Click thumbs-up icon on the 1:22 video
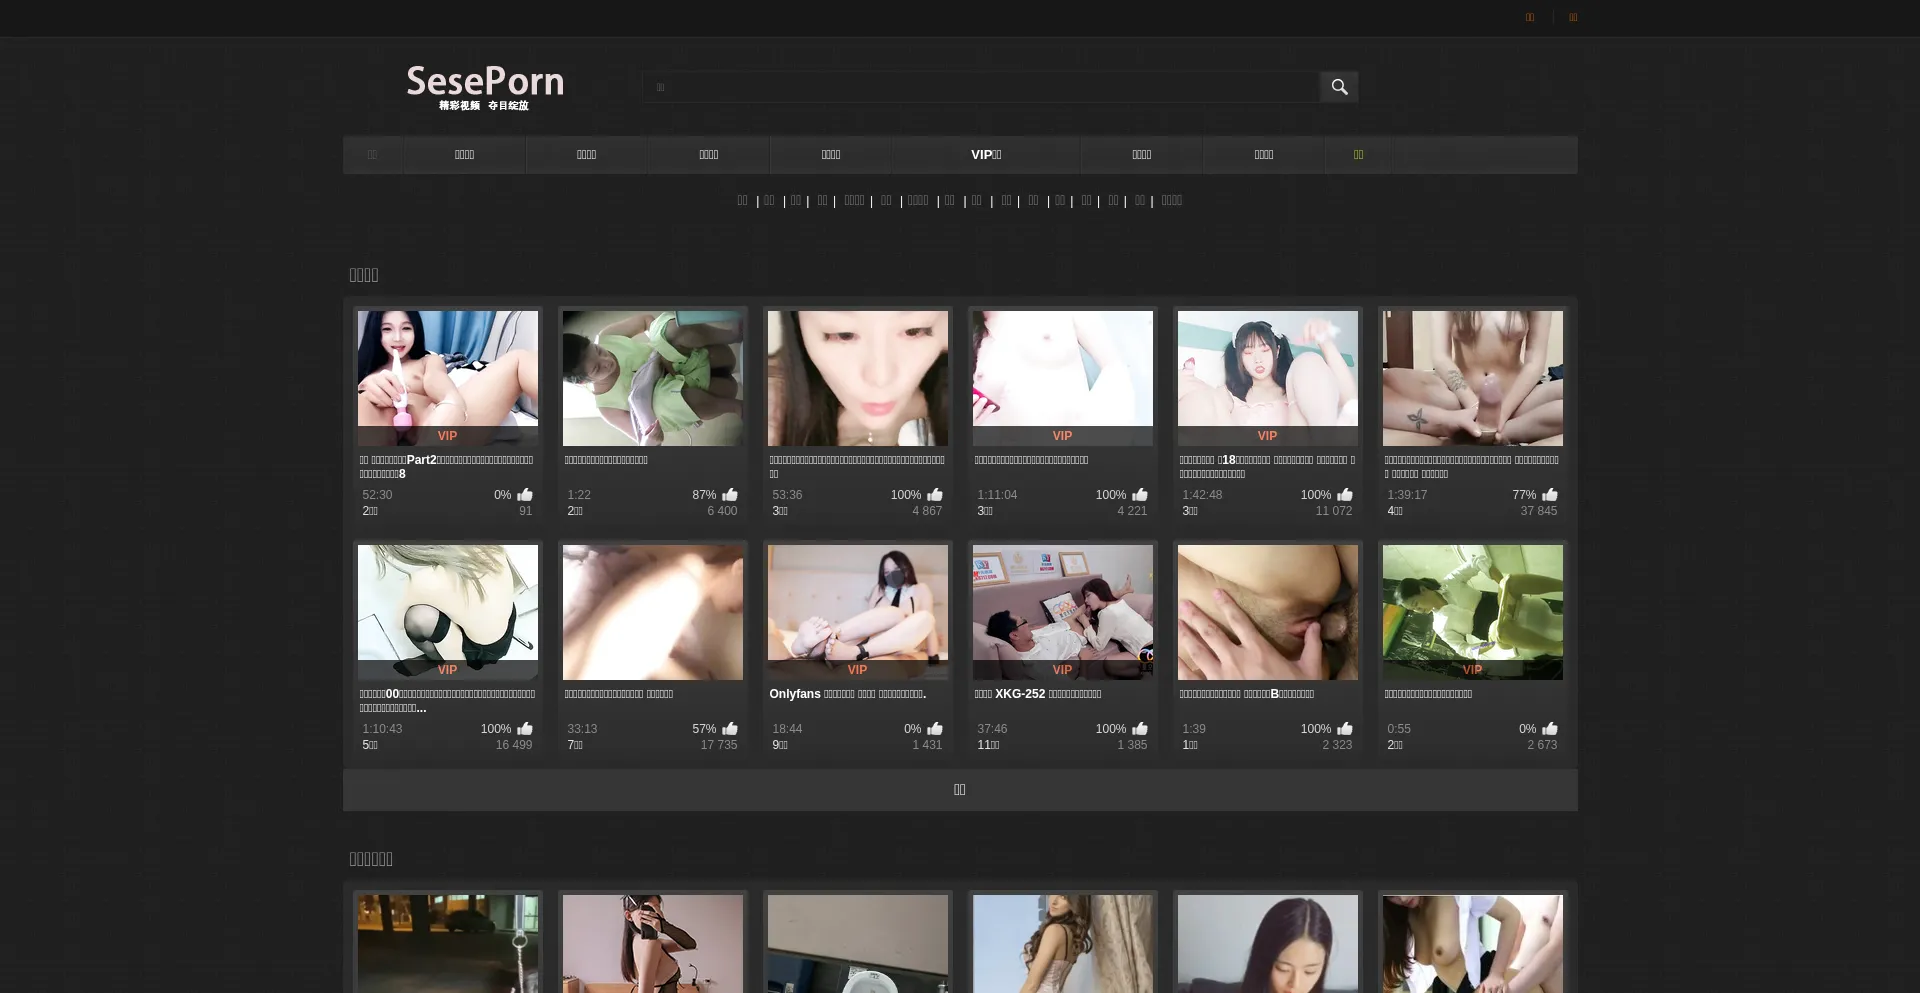This screenshot has height=993, width=1920. click(x=730, y=495)
